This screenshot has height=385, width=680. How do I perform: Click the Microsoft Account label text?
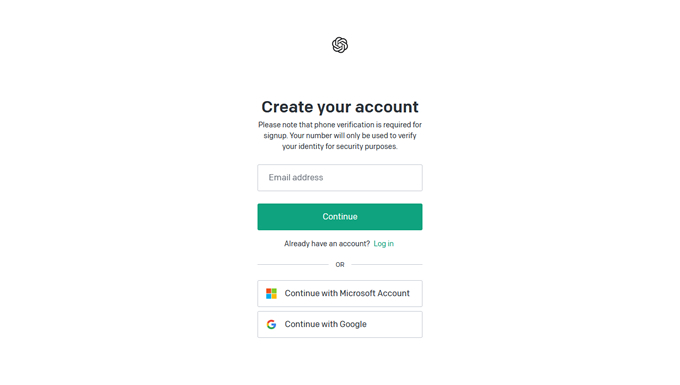click(375, 294)
